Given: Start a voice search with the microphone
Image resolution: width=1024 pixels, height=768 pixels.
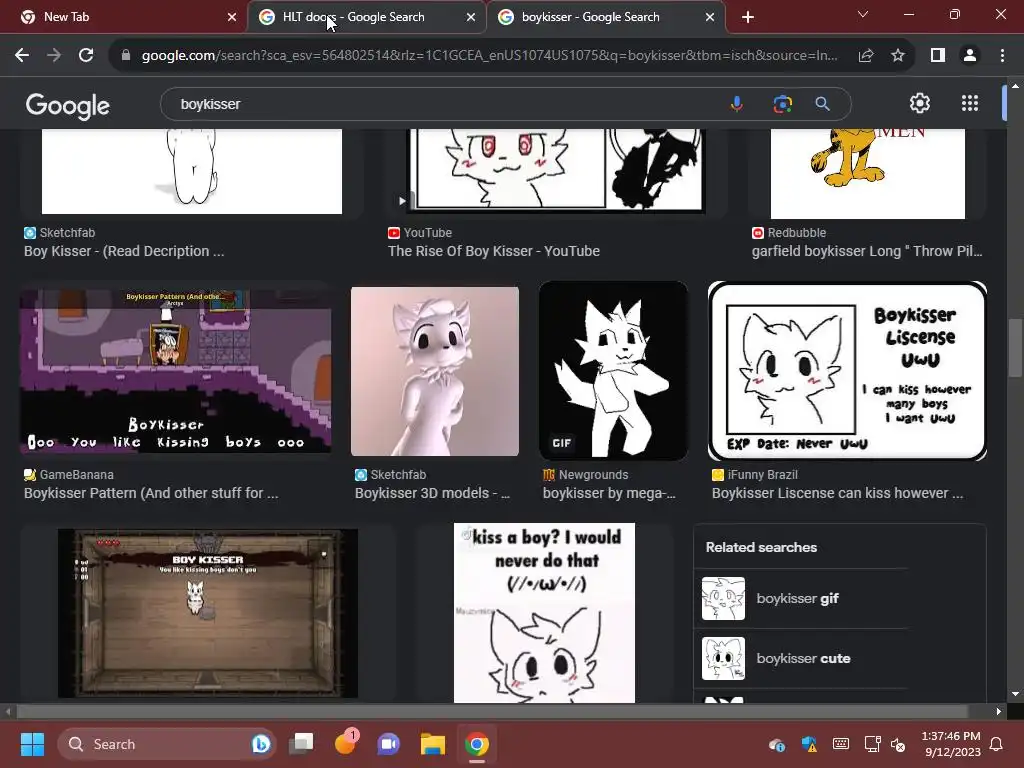Looking at the screenshot, I should [x=737, y=104].
